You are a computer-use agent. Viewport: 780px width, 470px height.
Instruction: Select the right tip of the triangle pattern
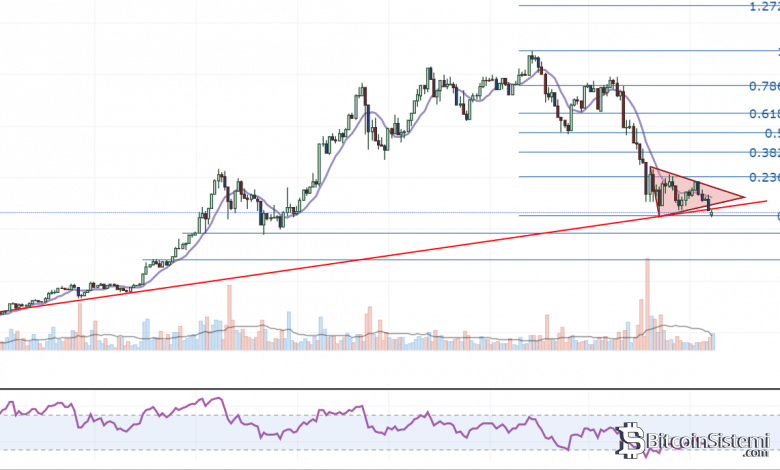(744, 197)
